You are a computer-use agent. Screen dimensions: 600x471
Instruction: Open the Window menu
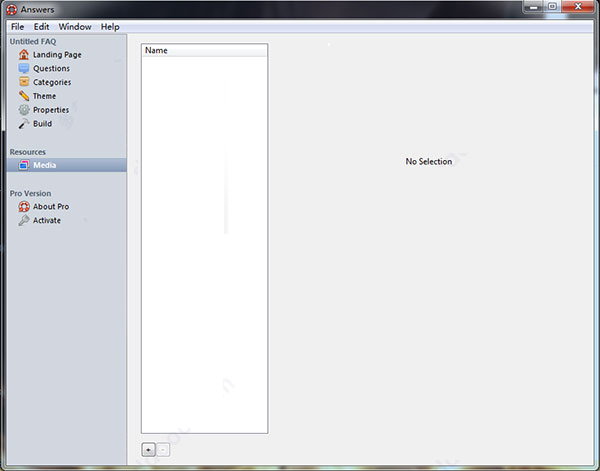click(x=75, y=26)
